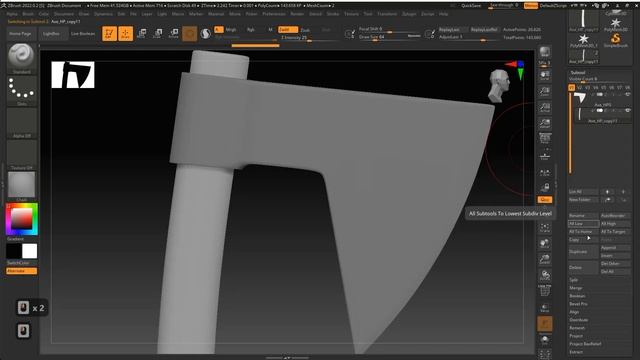This screenshot has width=640, height=360.
Task: Pick a color in the color picker
Action: 22,219
